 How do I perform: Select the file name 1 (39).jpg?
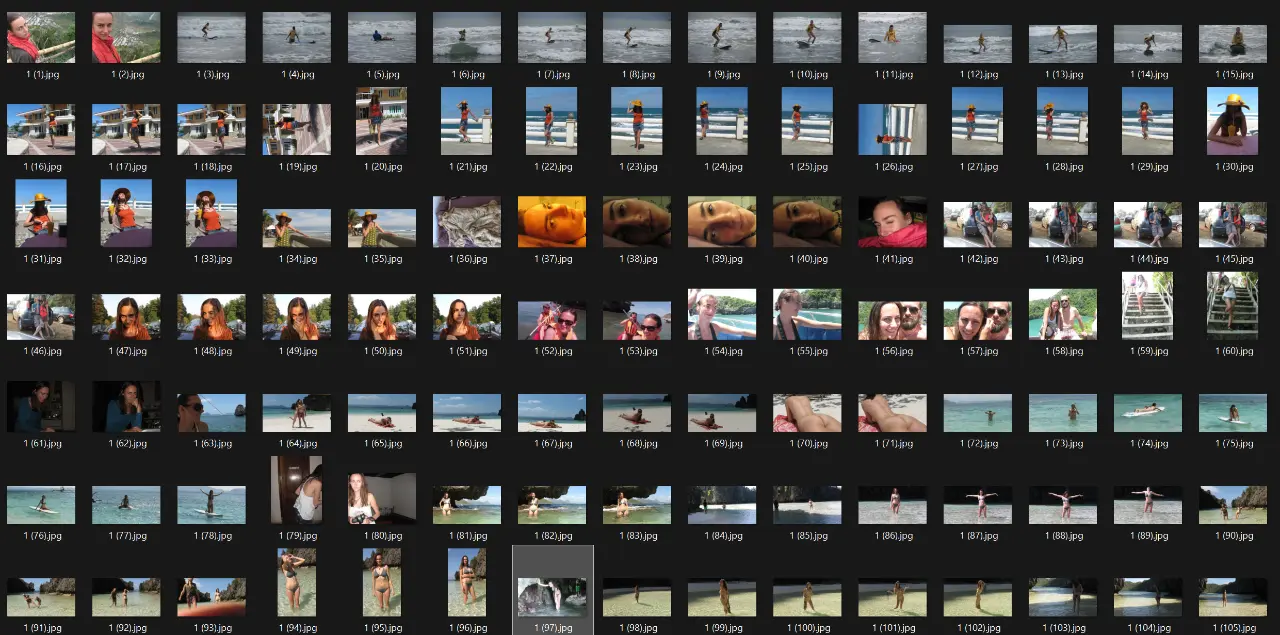pos(722,259)
